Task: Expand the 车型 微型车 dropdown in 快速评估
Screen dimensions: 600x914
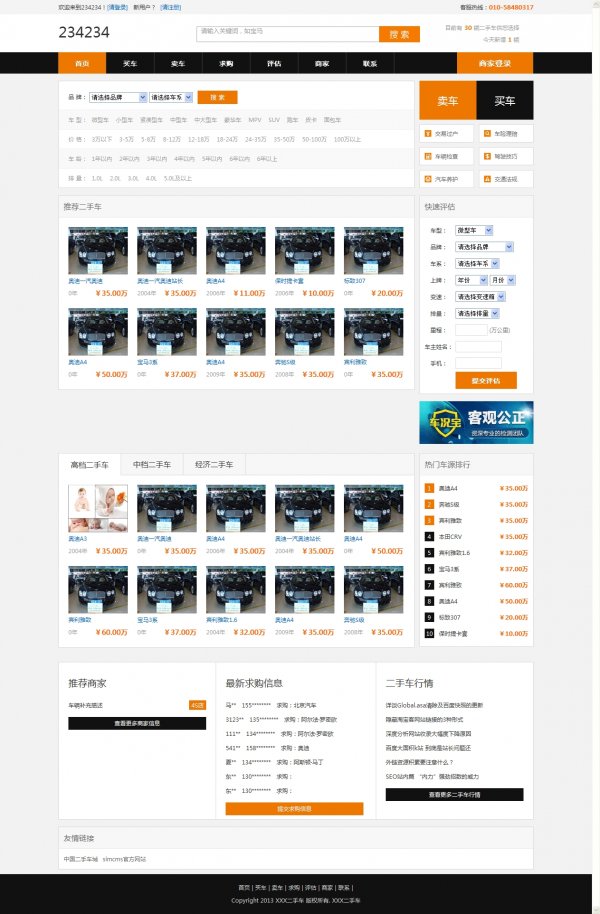Action: pos(474,230)
